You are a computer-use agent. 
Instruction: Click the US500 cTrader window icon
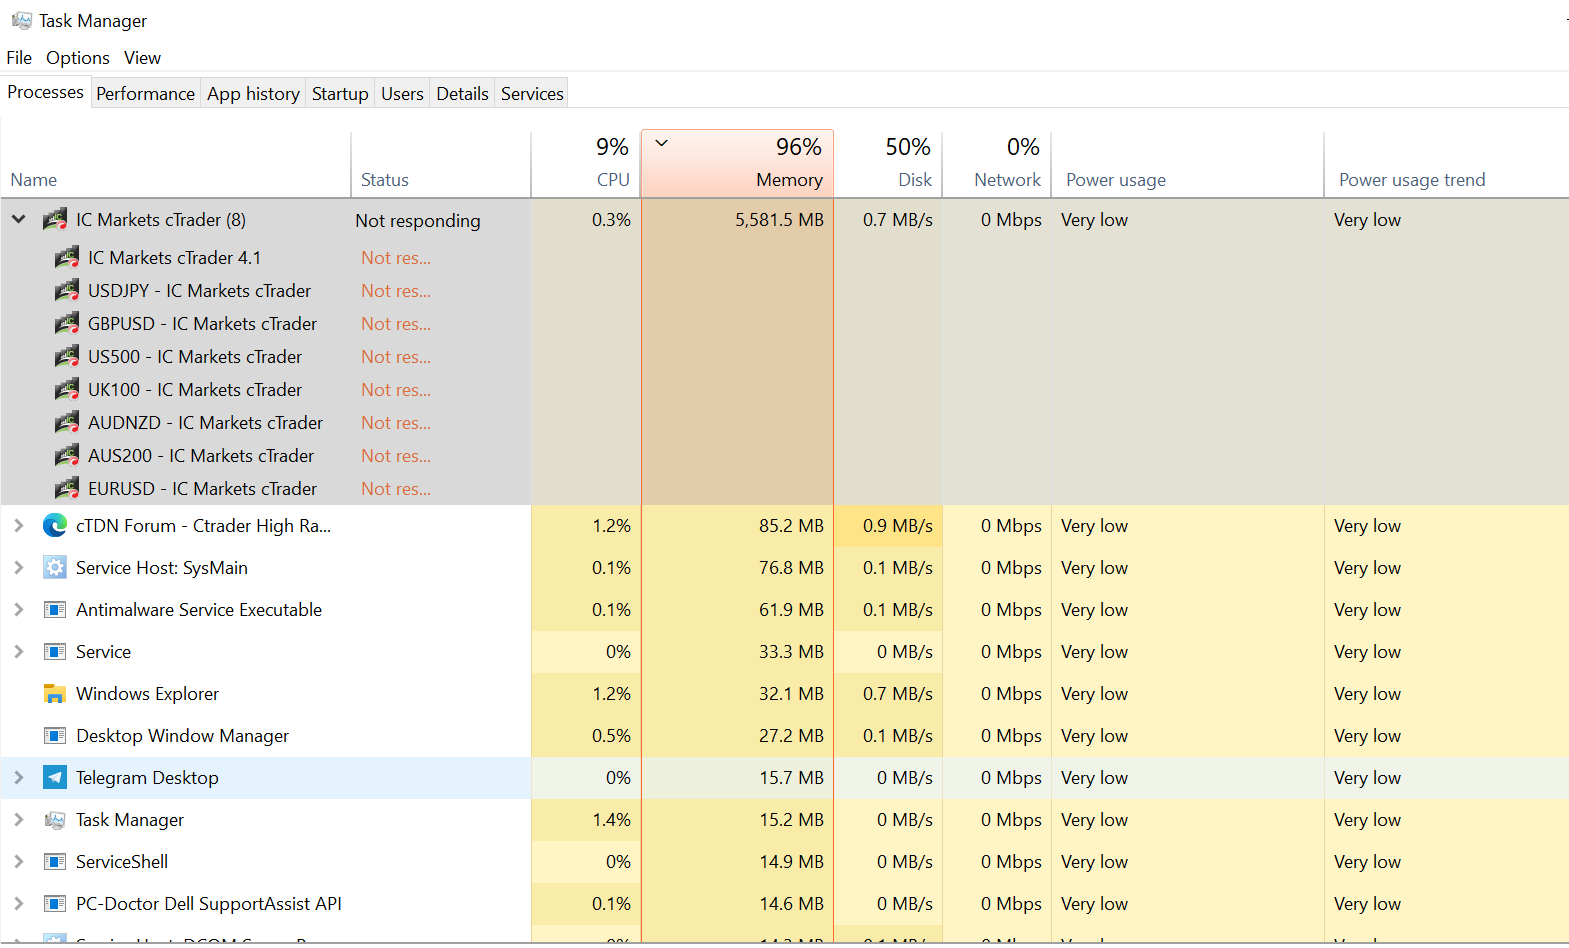[67, 357]
